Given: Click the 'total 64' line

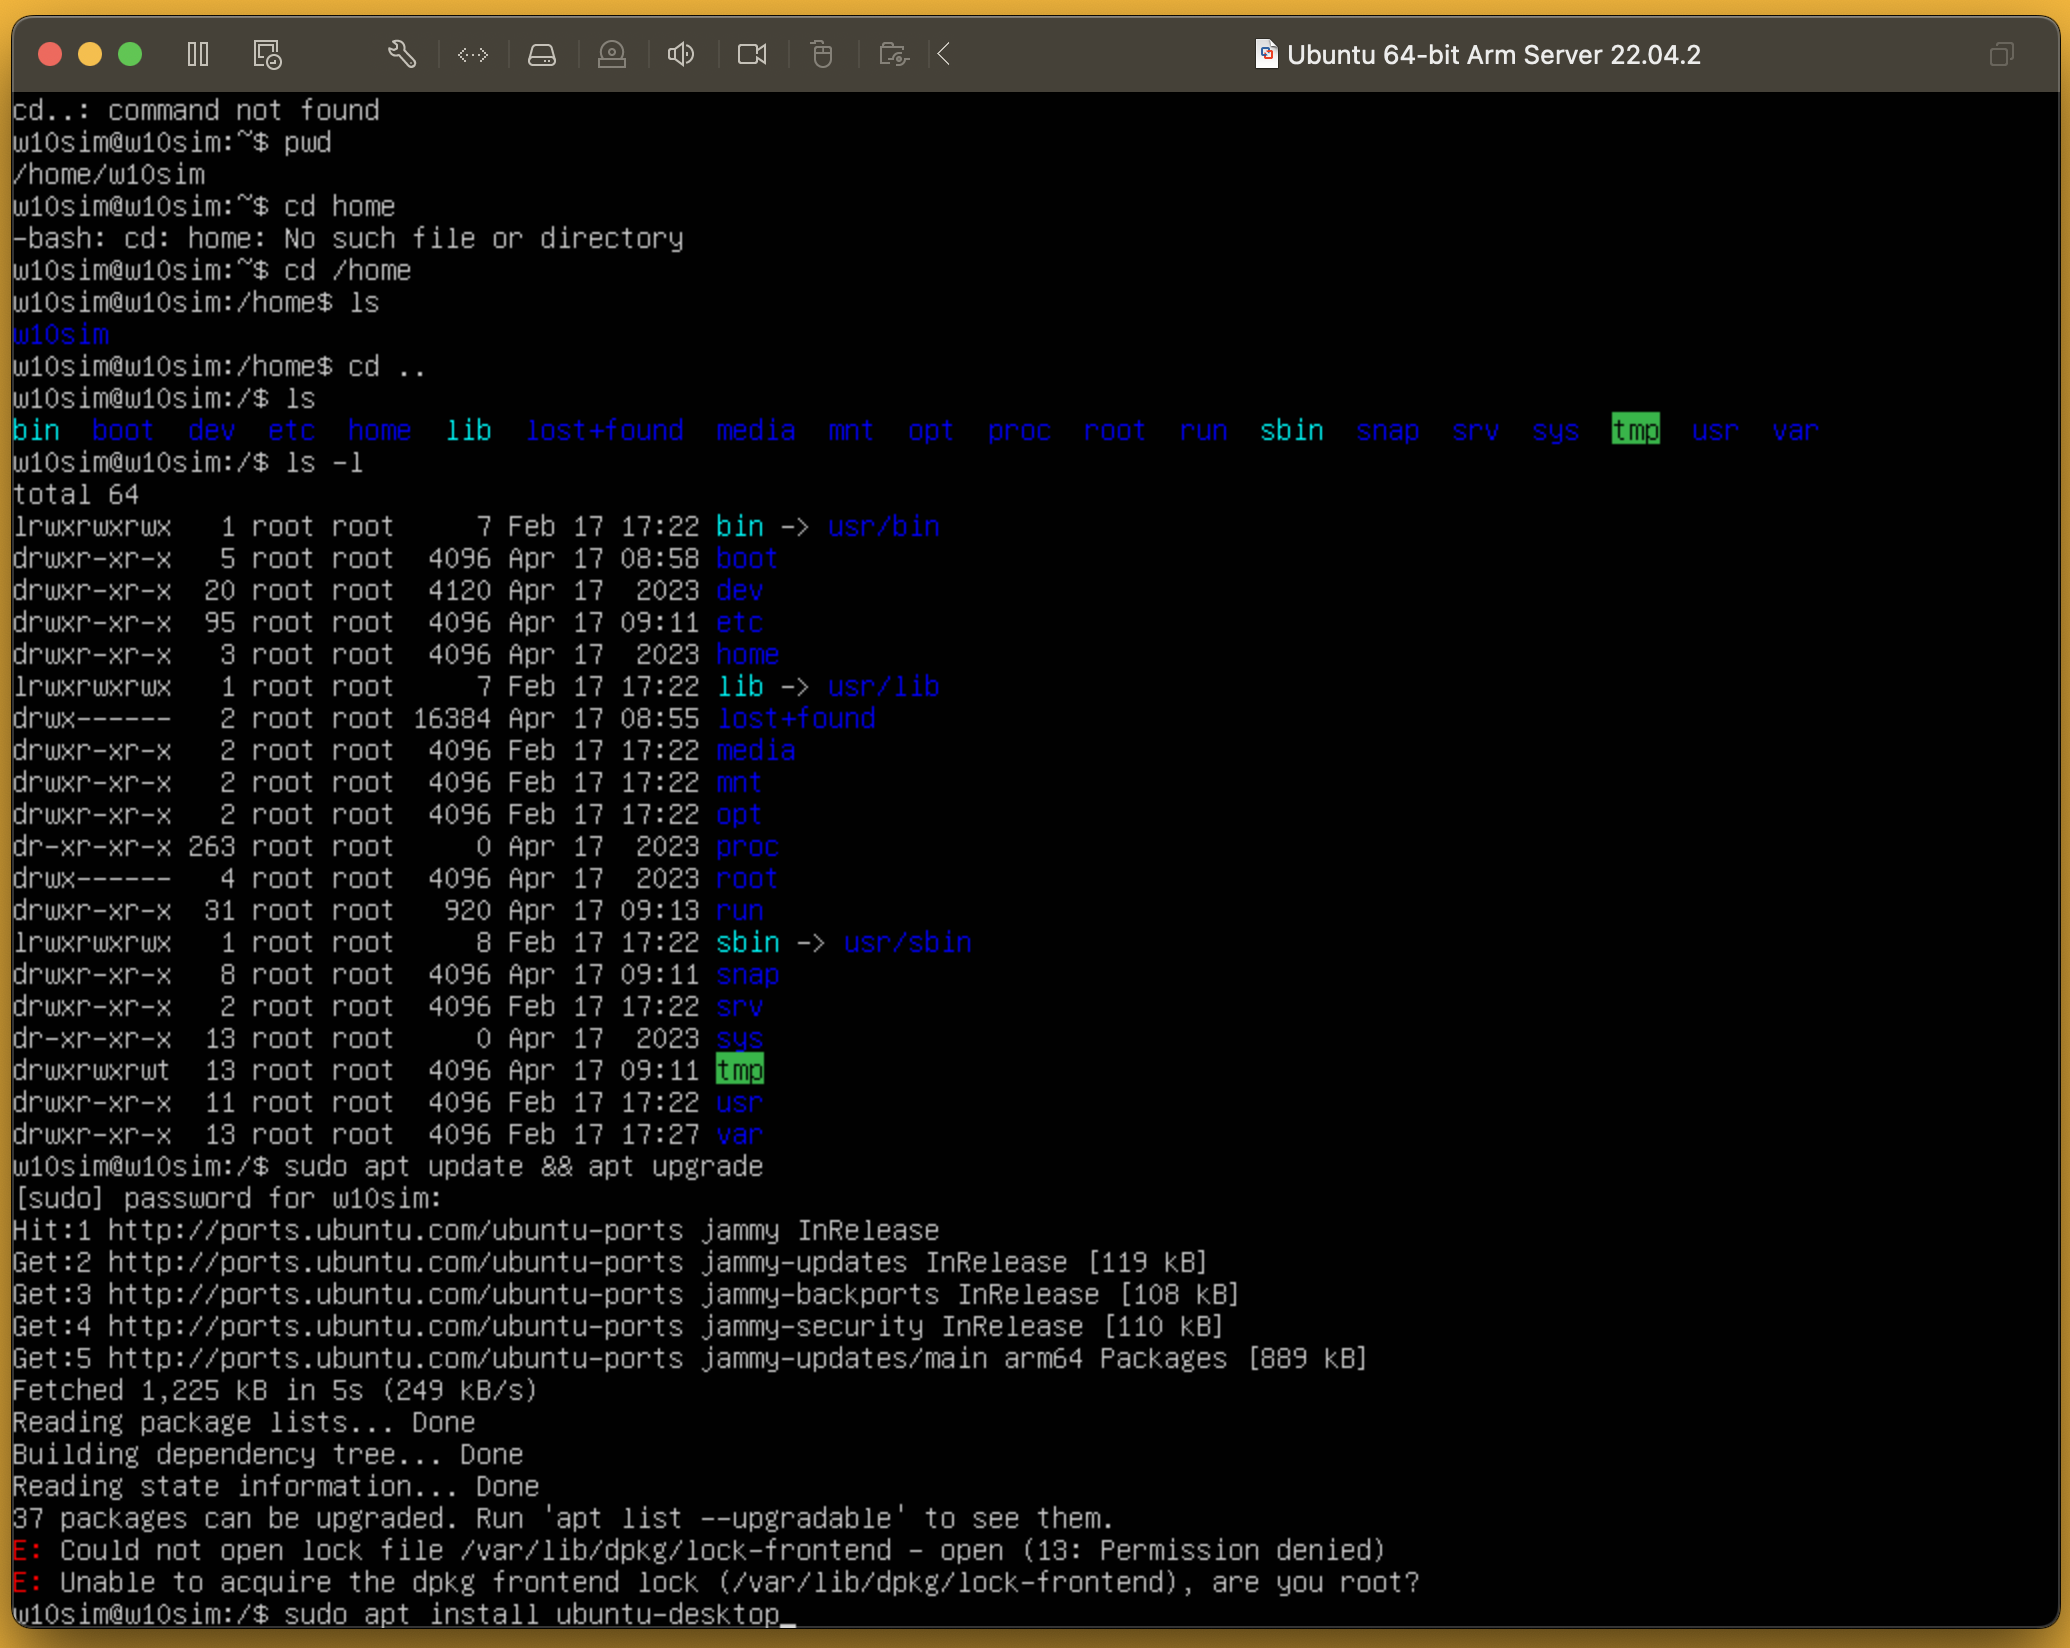Looking at the screenshot, I should [x=76, y=494].
